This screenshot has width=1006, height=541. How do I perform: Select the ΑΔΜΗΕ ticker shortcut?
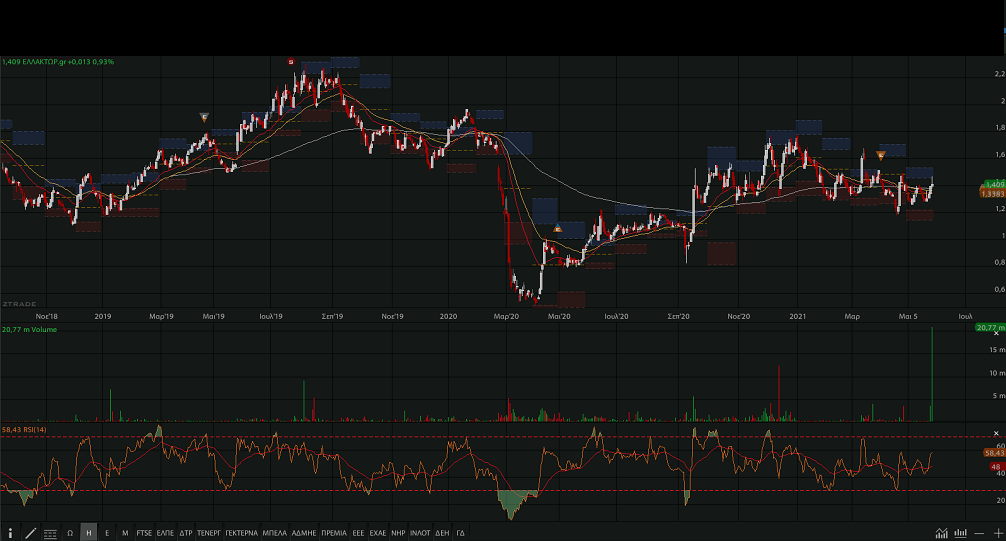click(304, 533)
